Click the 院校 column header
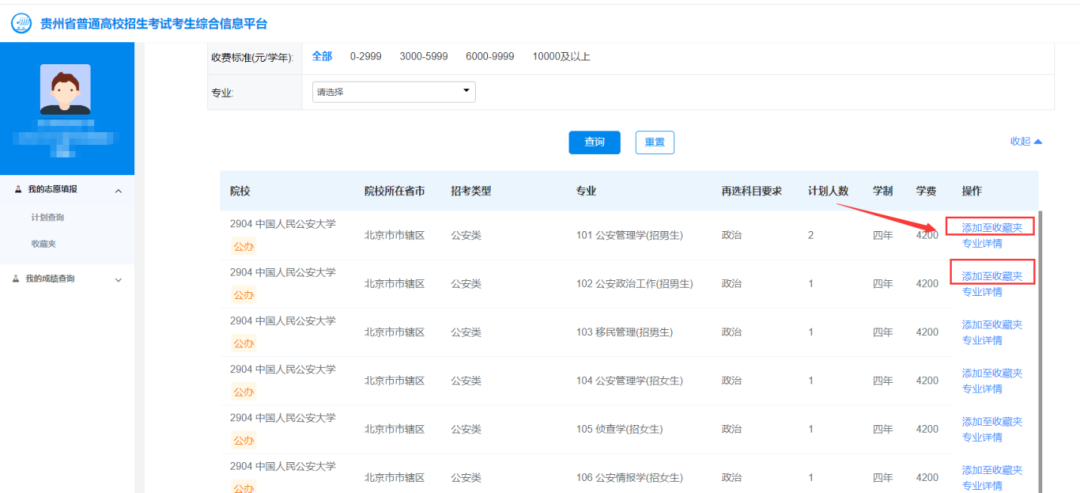 (x=240, y=191)
